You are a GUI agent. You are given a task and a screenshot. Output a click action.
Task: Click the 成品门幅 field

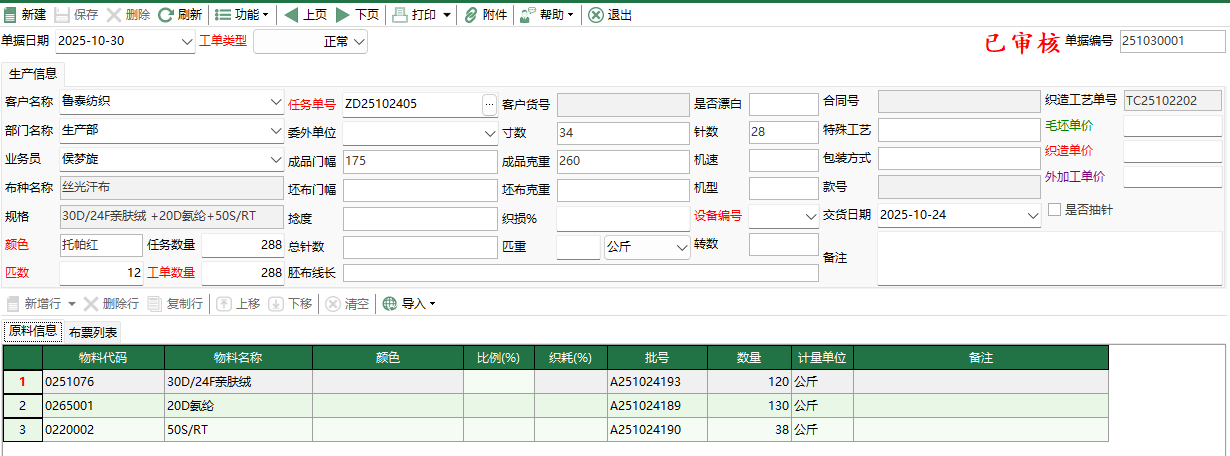pos(419,161)
